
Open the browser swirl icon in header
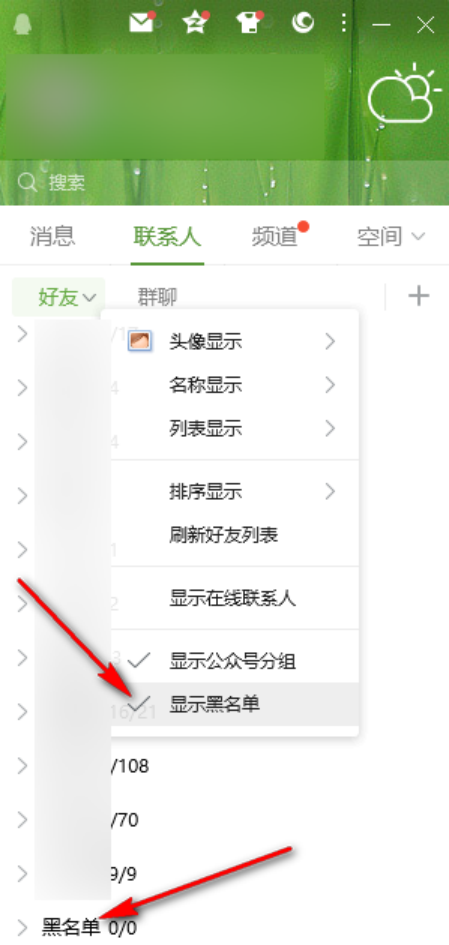point(302,23)
